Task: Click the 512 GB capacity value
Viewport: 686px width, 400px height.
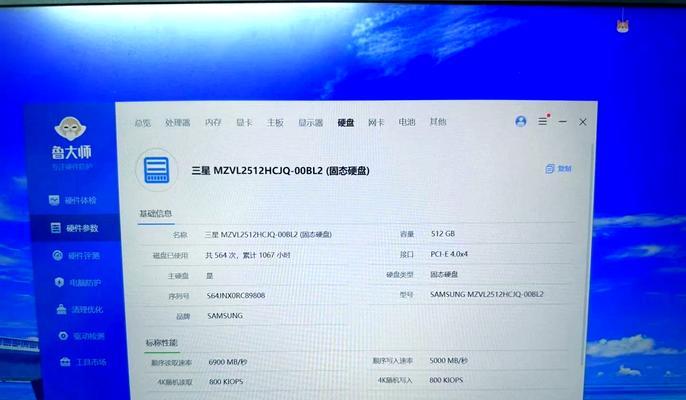Action: pos(443,234)
